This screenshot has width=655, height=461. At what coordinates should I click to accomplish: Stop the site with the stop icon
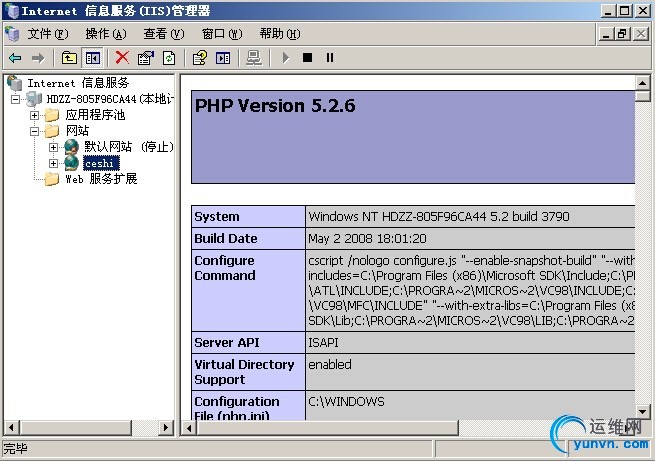307,58
